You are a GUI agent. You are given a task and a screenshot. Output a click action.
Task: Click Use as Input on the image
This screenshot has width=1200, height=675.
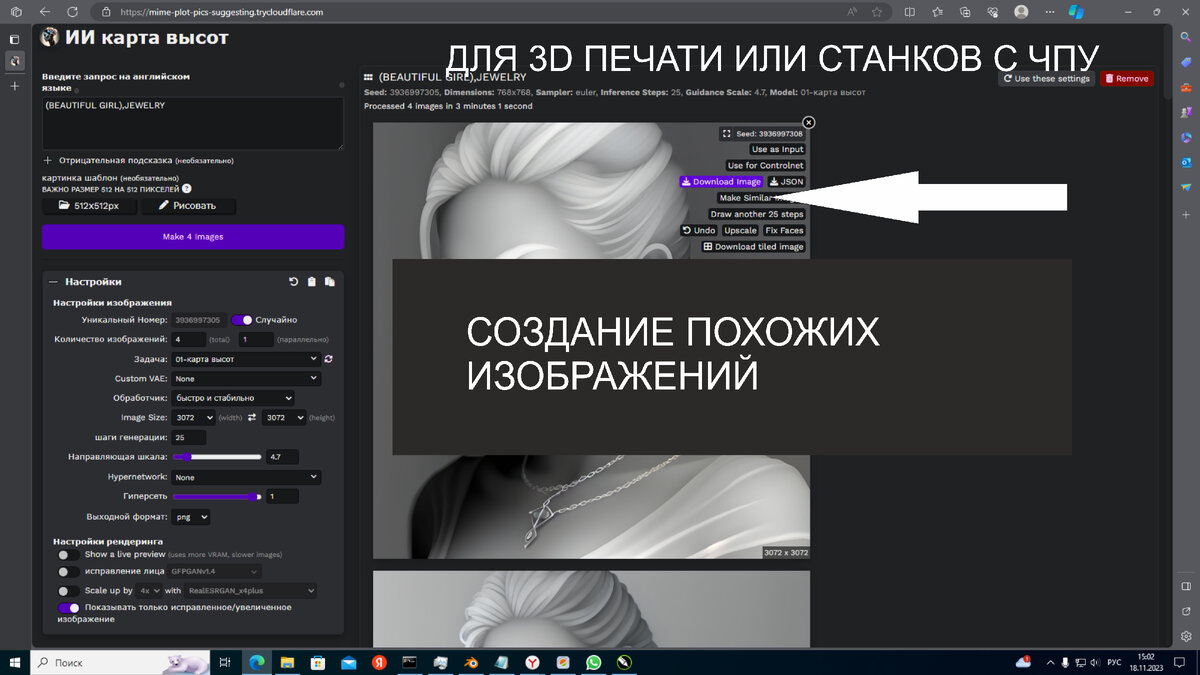[777, 149]
